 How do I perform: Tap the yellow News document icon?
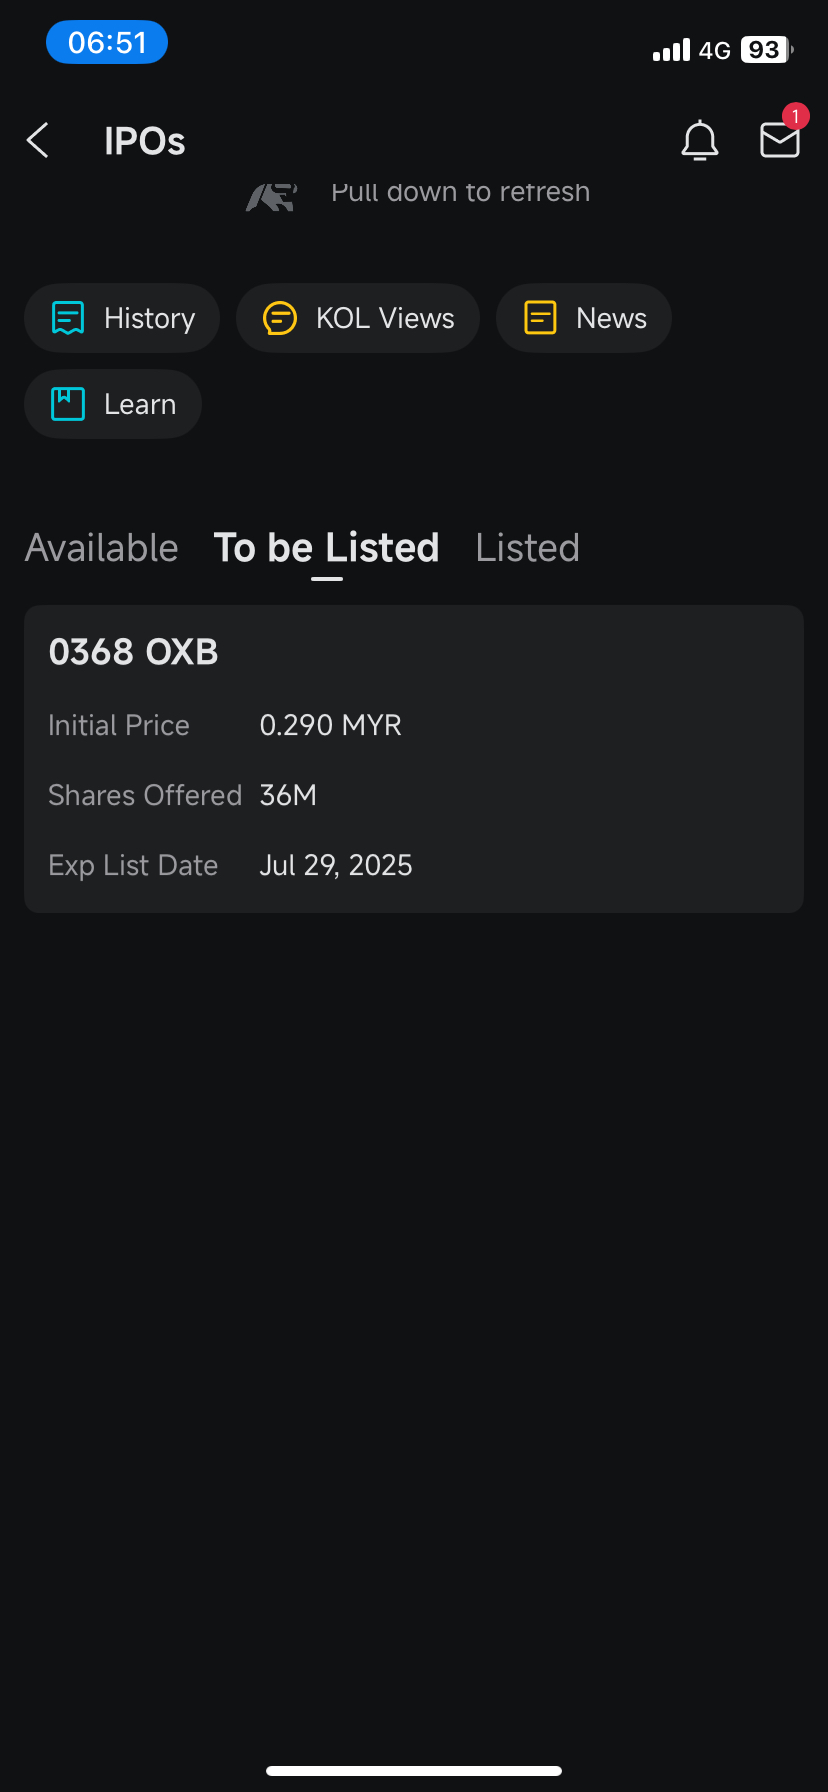coord(540,318)
